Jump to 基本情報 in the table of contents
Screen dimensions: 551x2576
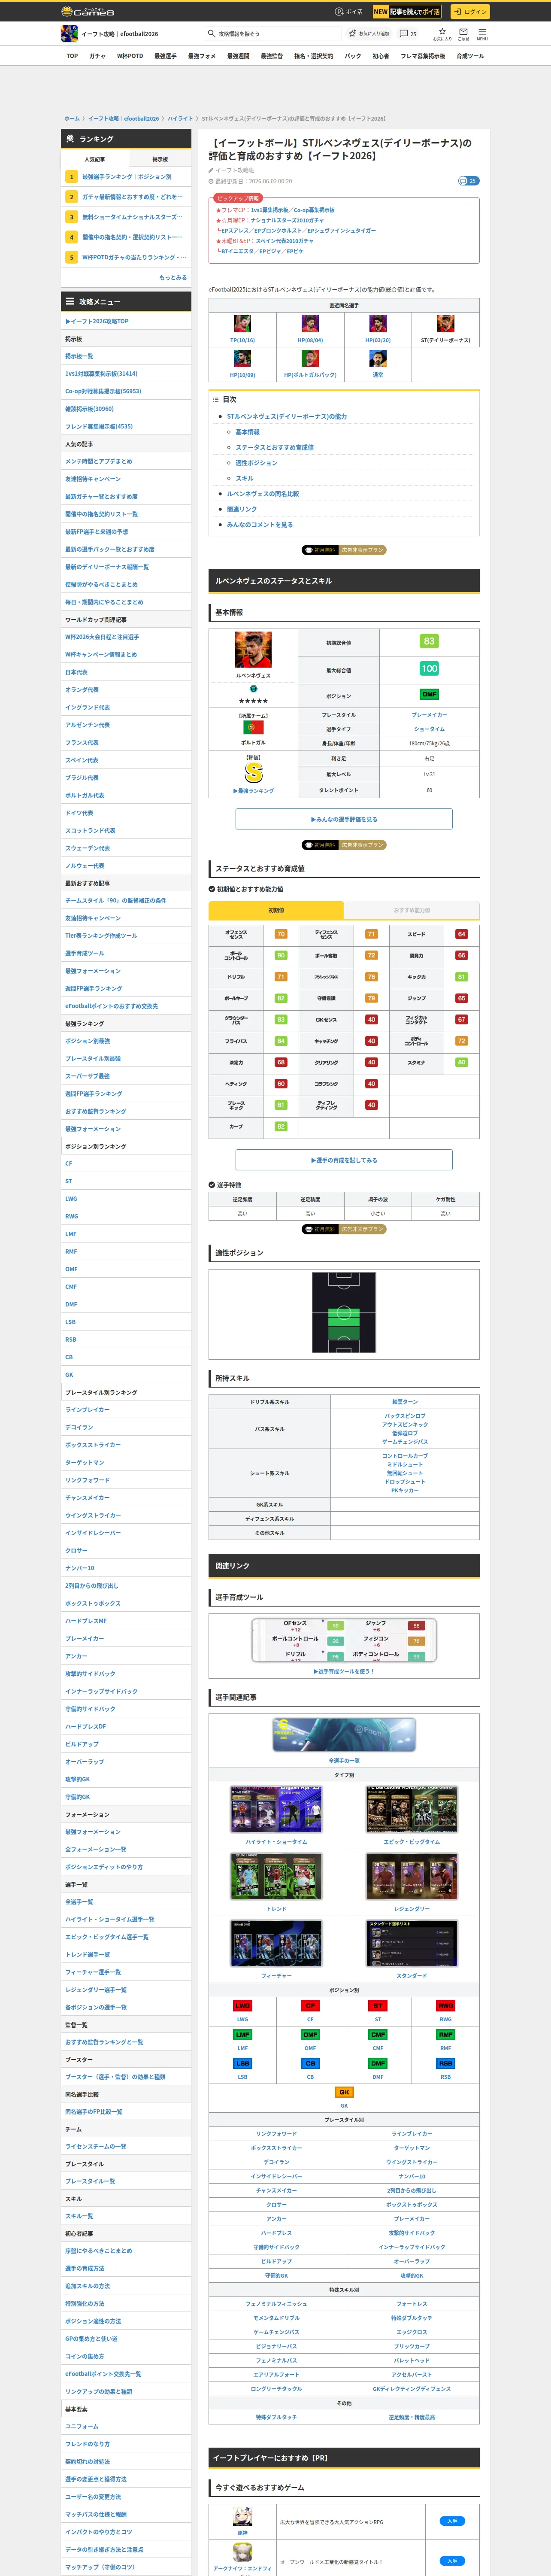247,432
